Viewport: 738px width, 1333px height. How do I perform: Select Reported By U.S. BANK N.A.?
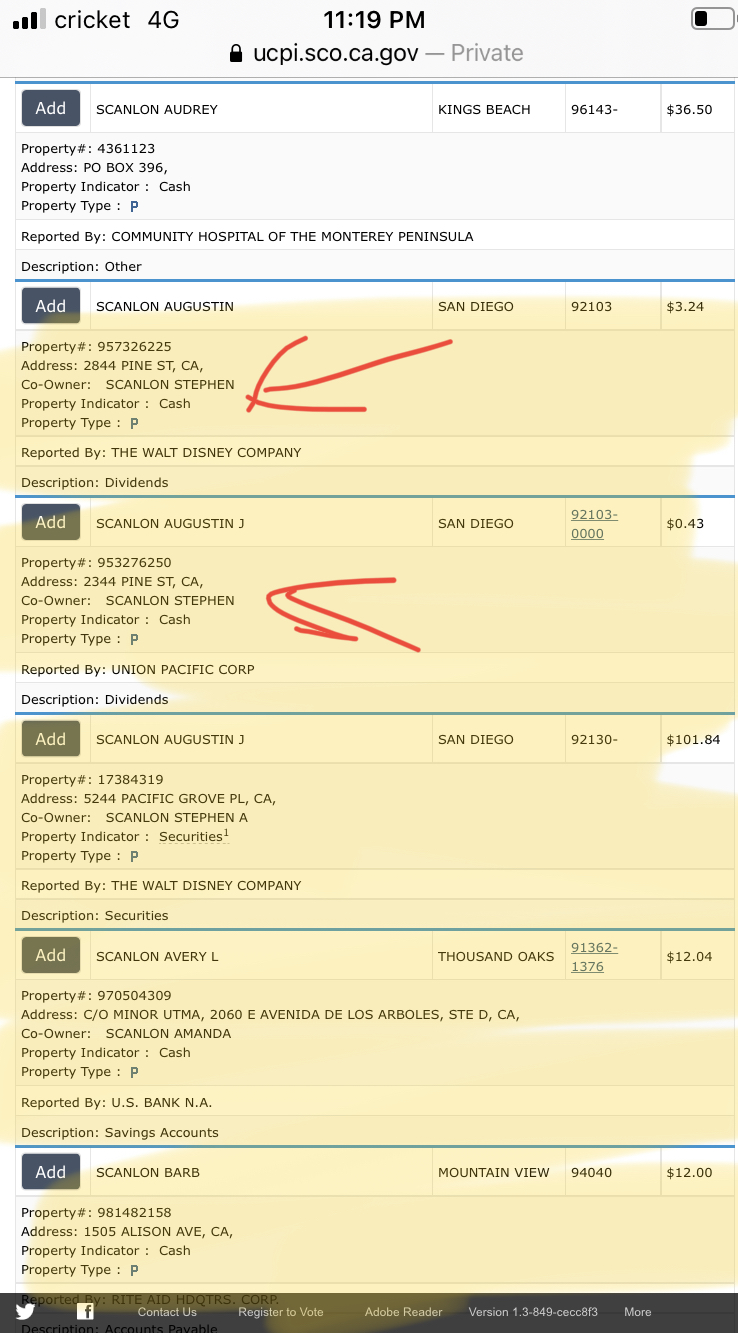click(117, 1103)
